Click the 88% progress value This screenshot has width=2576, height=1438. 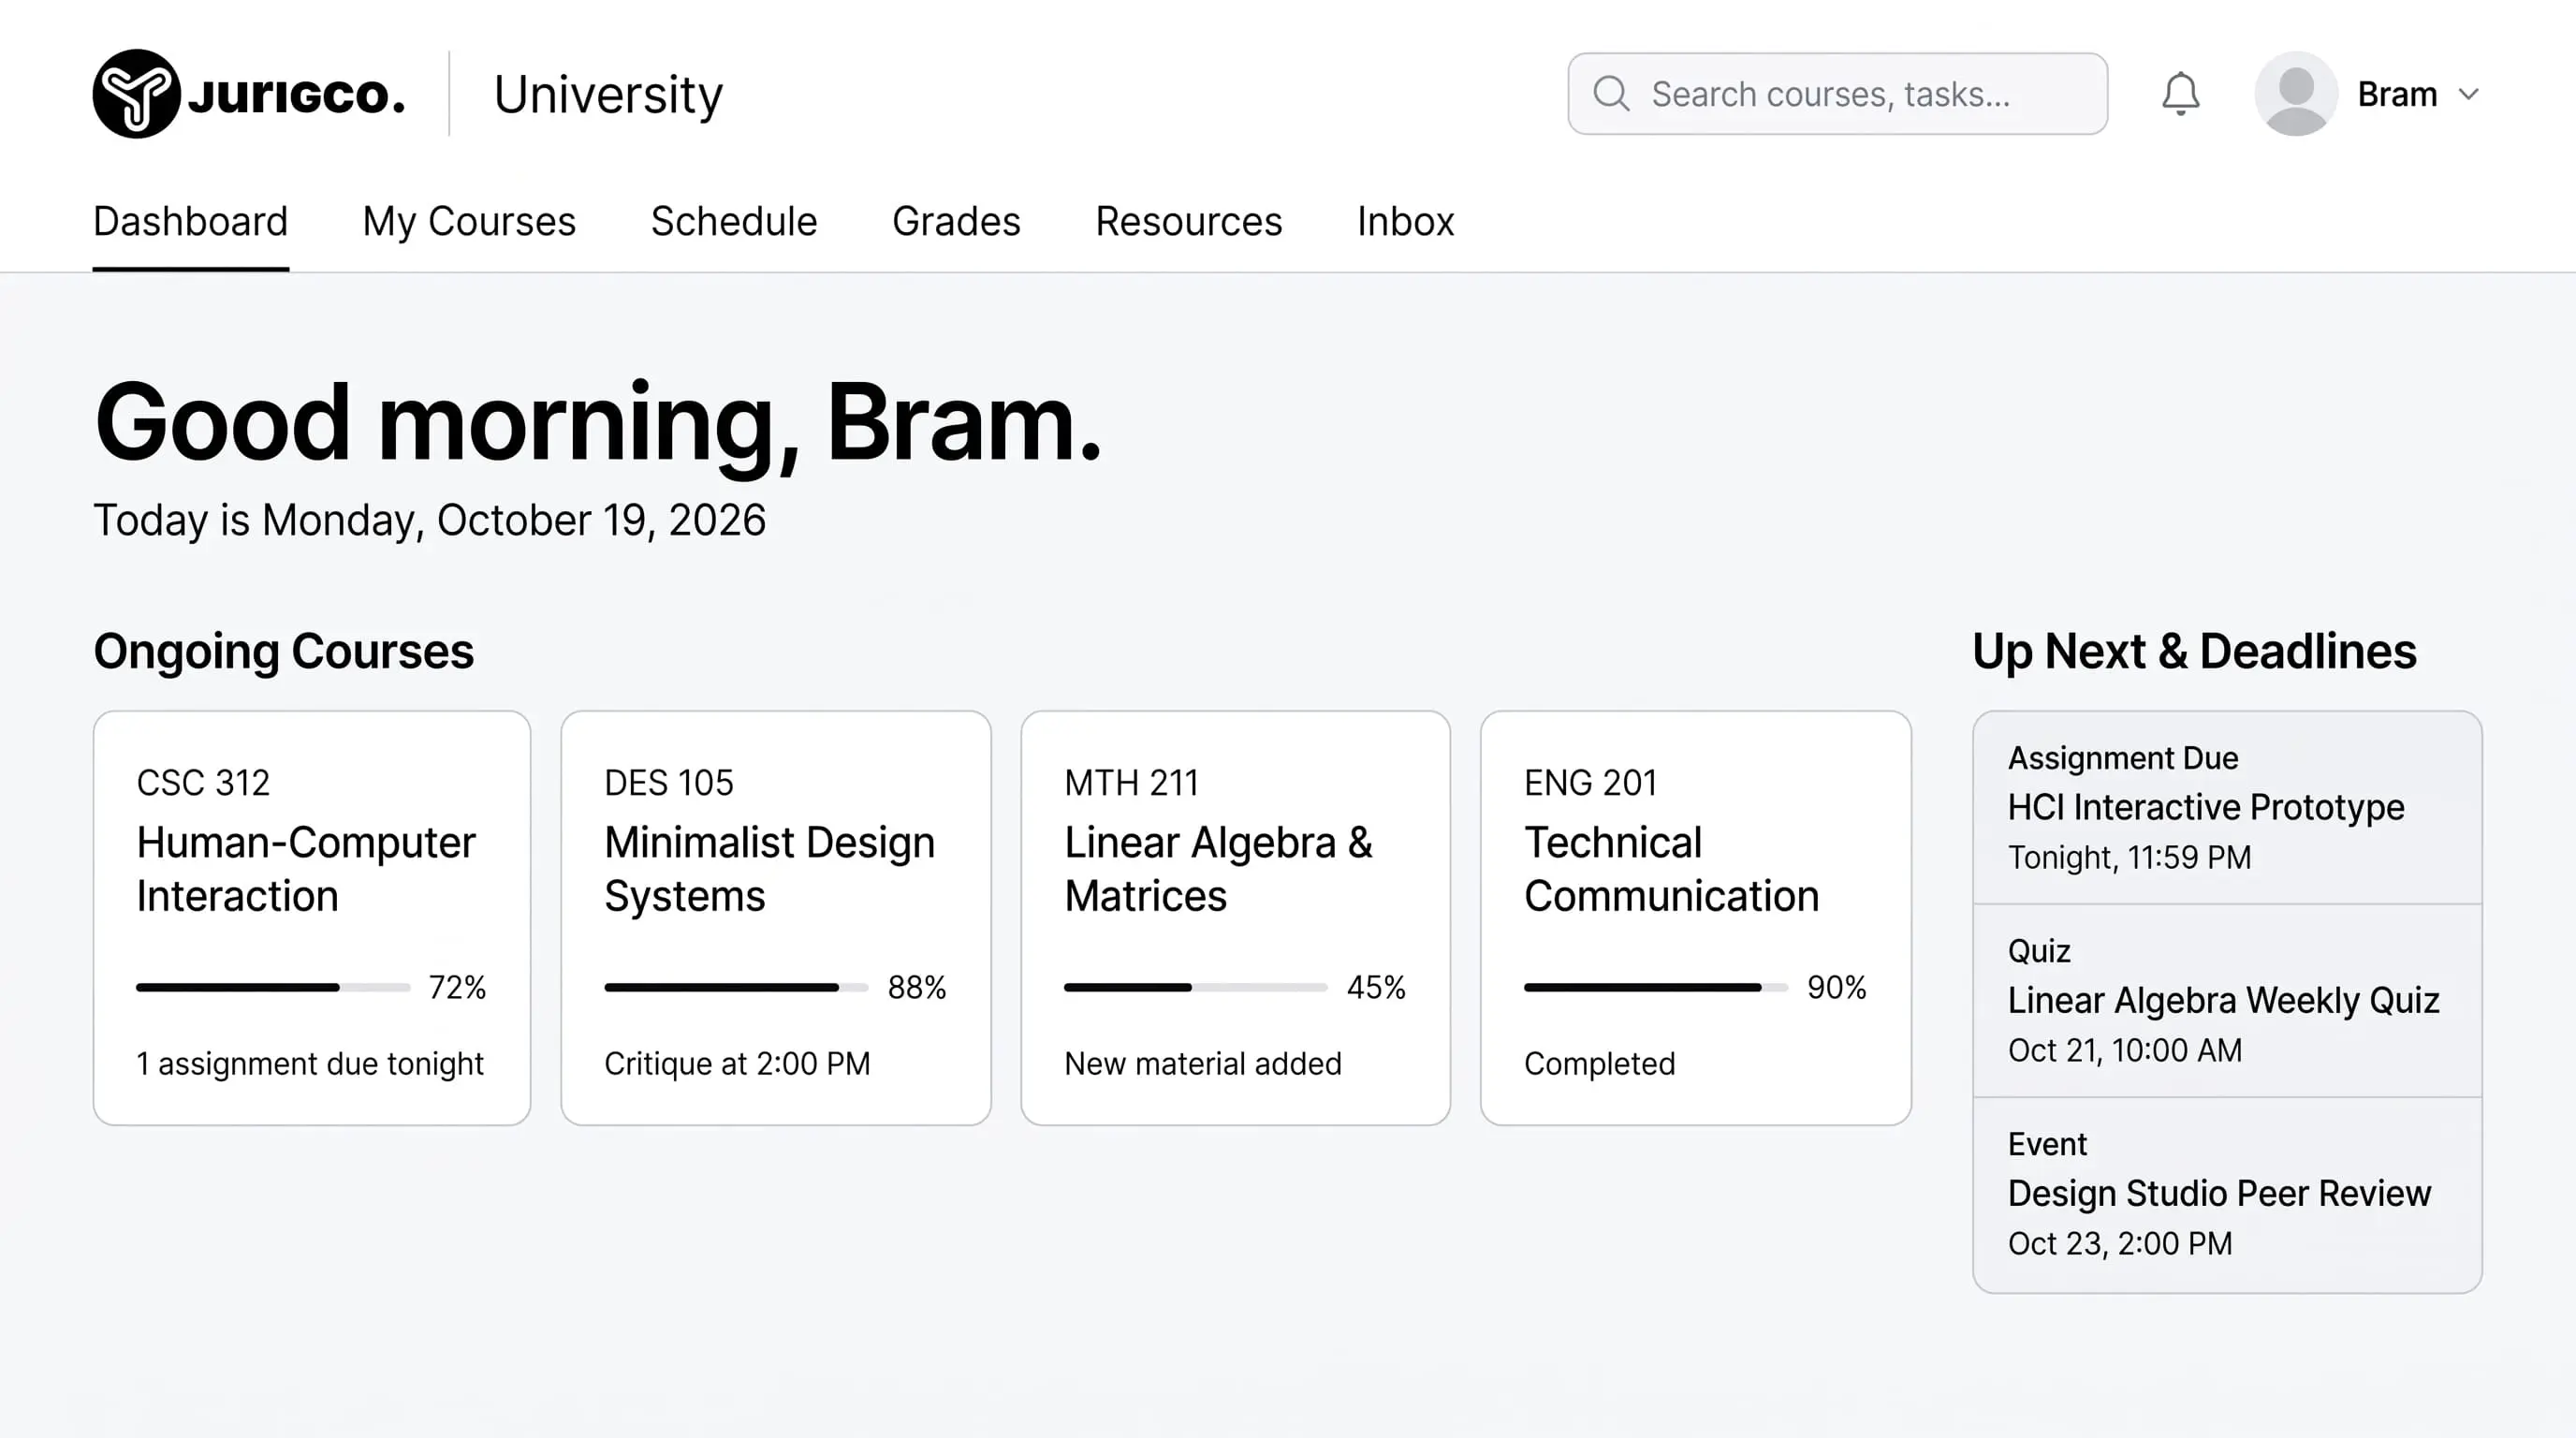point(917,987)
